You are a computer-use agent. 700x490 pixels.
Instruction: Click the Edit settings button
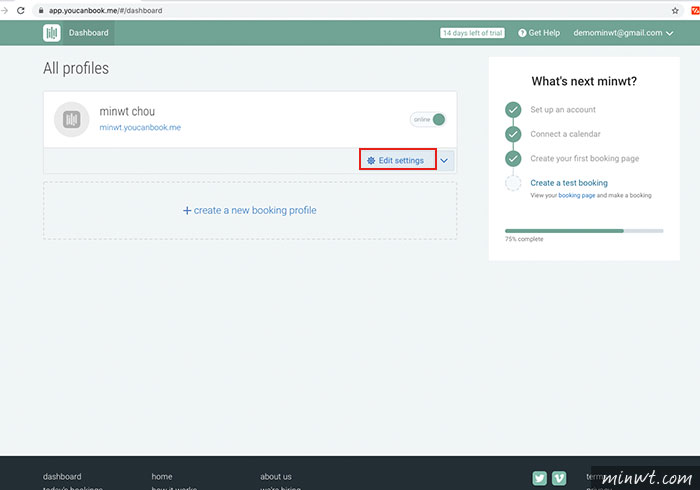point(398,160)
